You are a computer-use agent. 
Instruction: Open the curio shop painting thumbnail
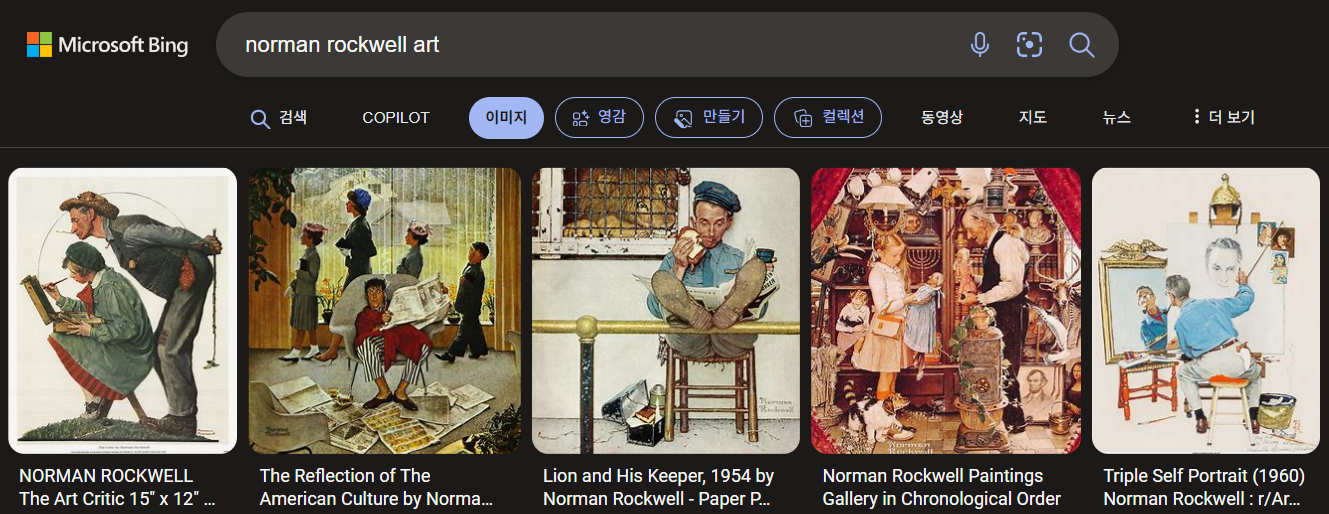[x=946, y=311]
